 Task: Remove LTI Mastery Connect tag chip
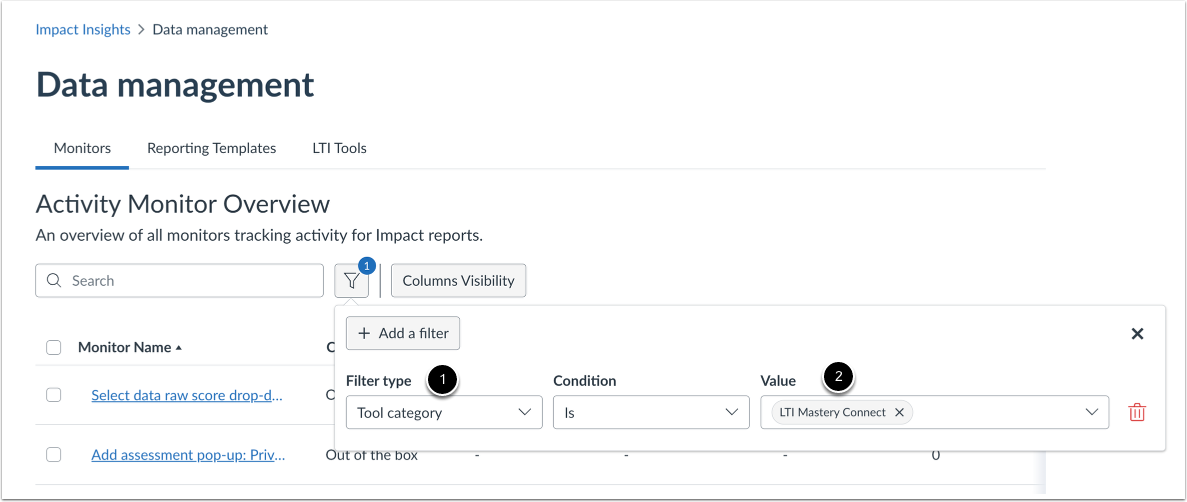point(899,412)
